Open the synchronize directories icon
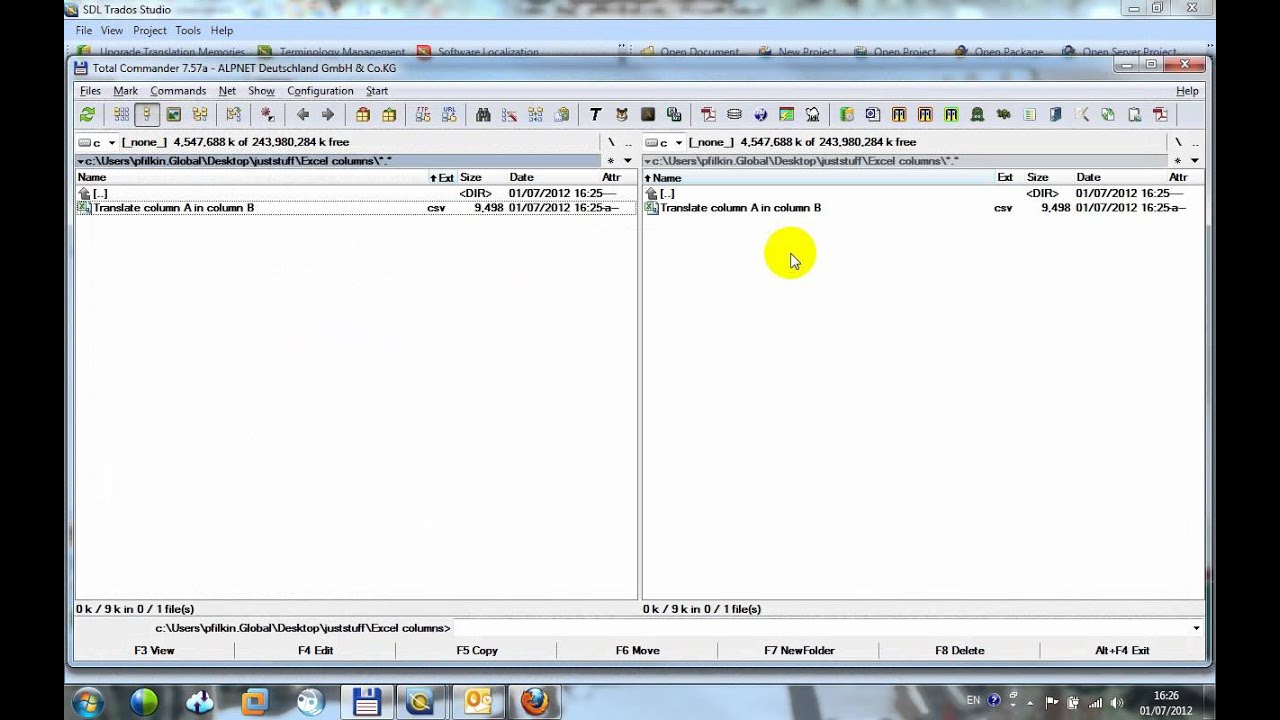 pyautogui.click(x=535, y=115)
